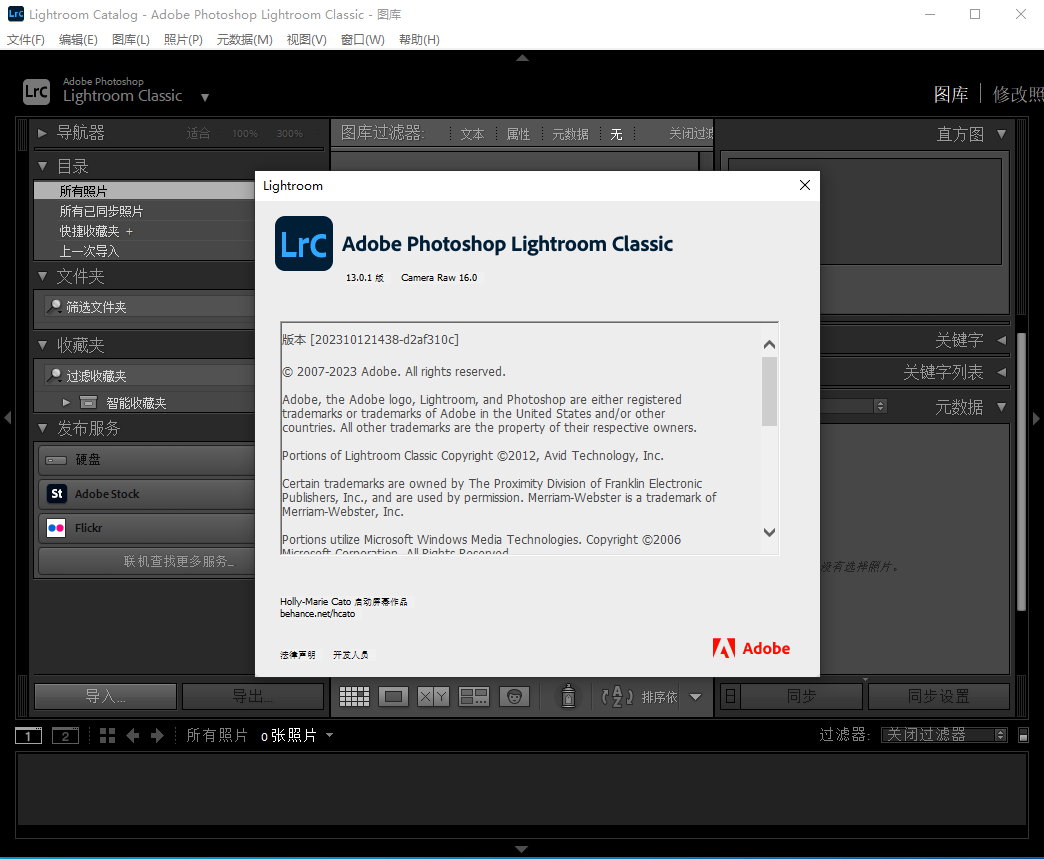Open the 帮助(H) menu
Image resolution: width=1044 pixels, height=859 pixels.
click(419, 39)
